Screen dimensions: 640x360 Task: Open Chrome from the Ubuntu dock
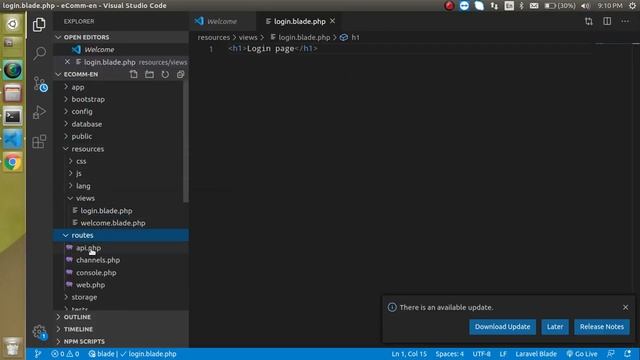13,162
